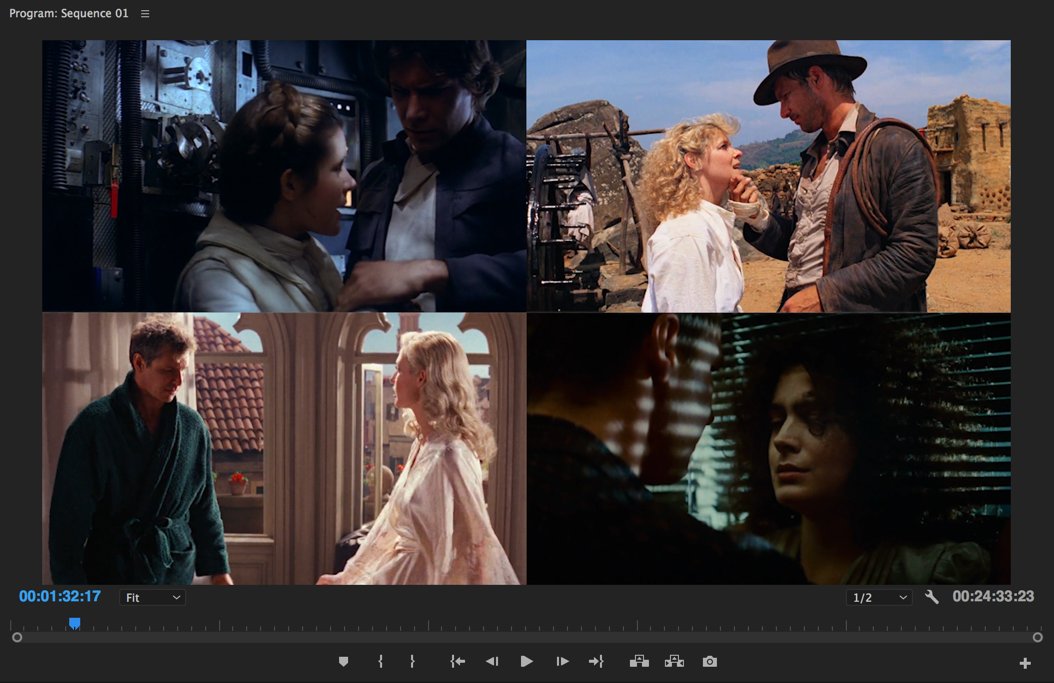Step forward one frame
This screenshot has width=1054, height=683.
tap(562, 662)
